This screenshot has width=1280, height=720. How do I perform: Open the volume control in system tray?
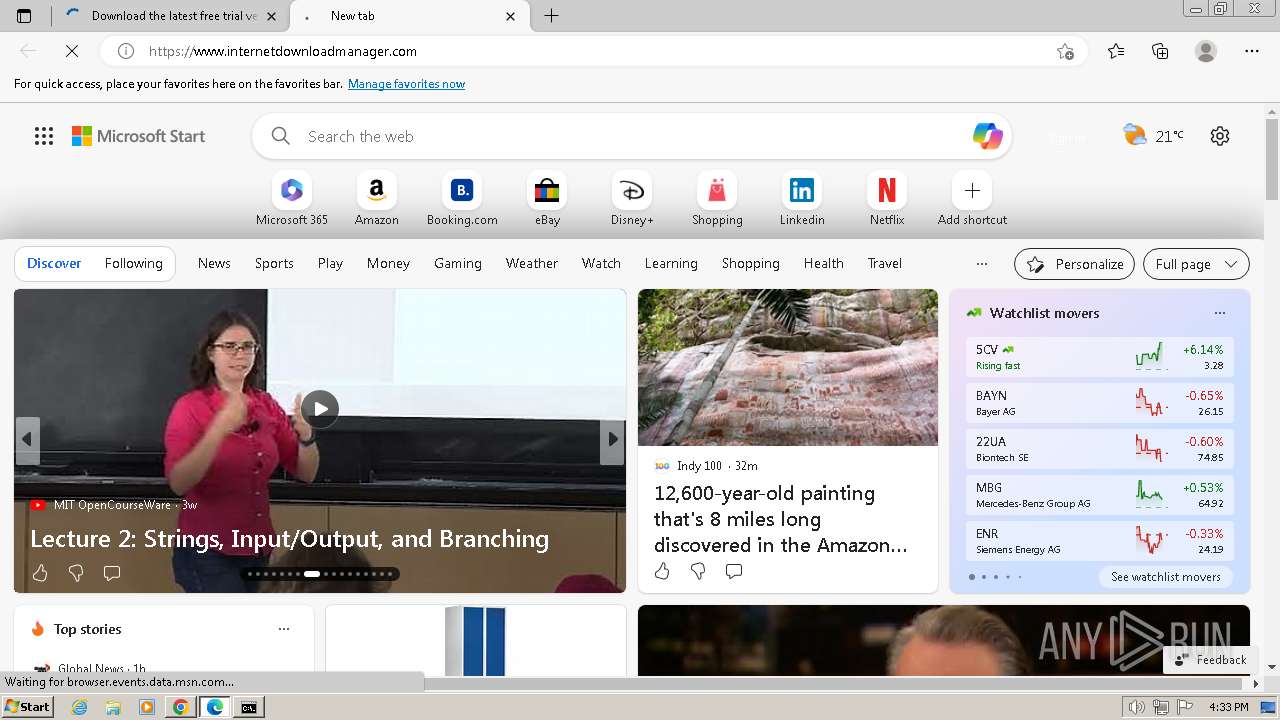(1136, 707)
